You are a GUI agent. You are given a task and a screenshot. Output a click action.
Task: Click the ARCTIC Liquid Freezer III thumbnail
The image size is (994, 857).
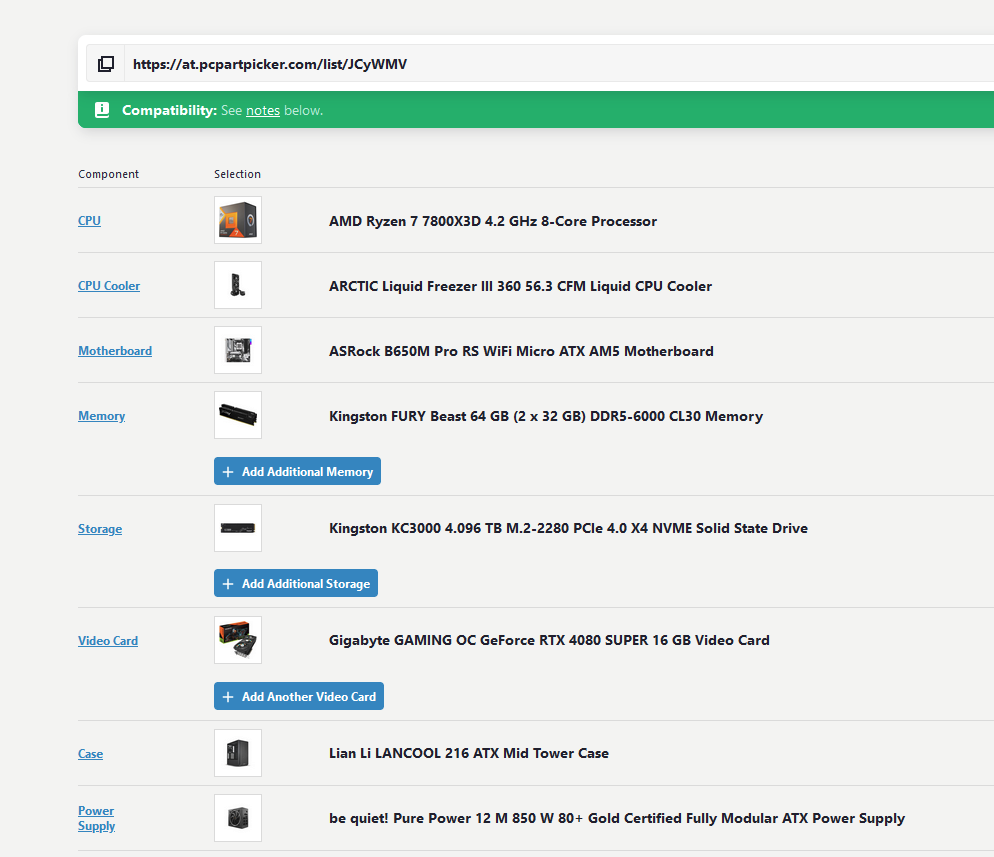tap(238, 285)
